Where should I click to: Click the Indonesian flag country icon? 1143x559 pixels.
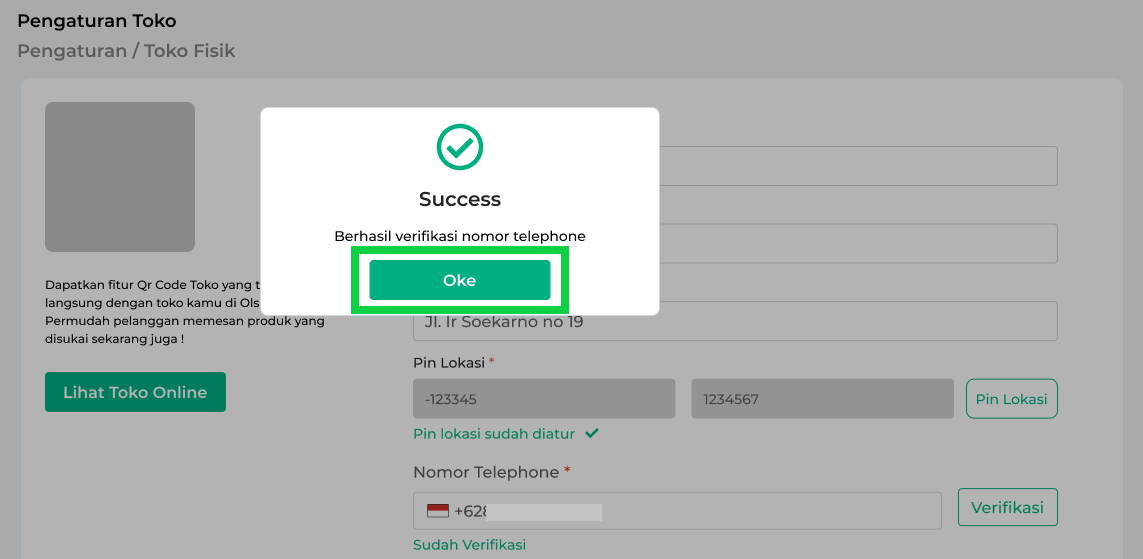438,511
